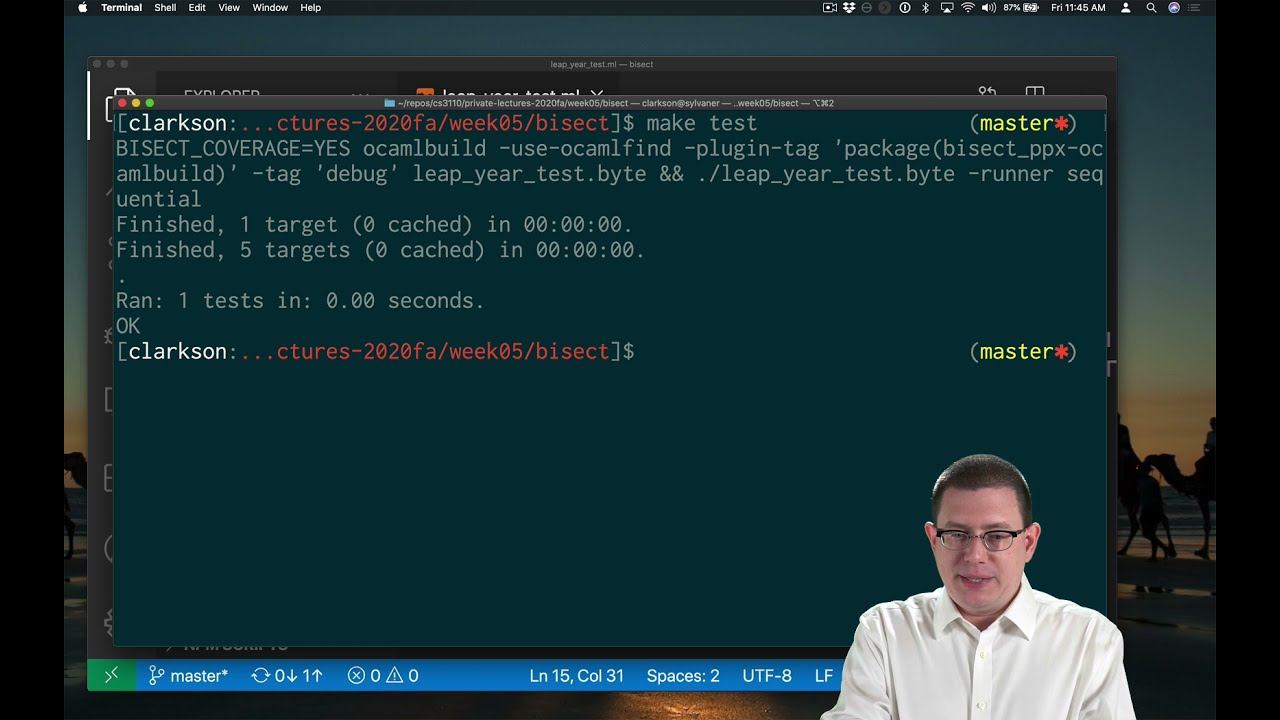Click Ln 15, Col 31 cursor position

[577, 676]
